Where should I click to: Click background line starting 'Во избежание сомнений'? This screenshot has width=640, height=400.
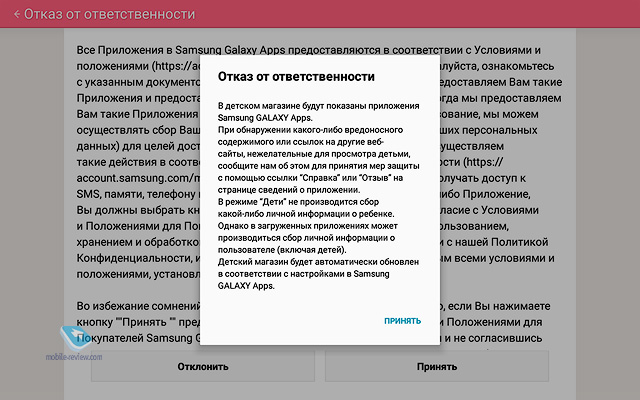click(x=138, y=306)
